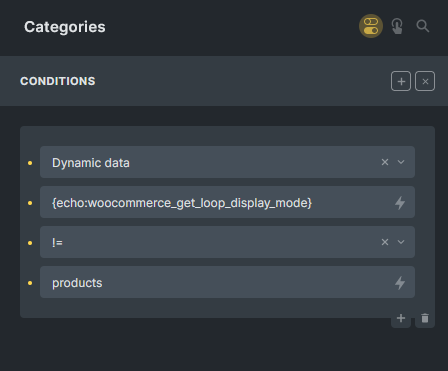Open the Conditions toggle icon in header
The width and height of the screenshot is (448, 371).
pyautogui.click(x=371, y=26)
